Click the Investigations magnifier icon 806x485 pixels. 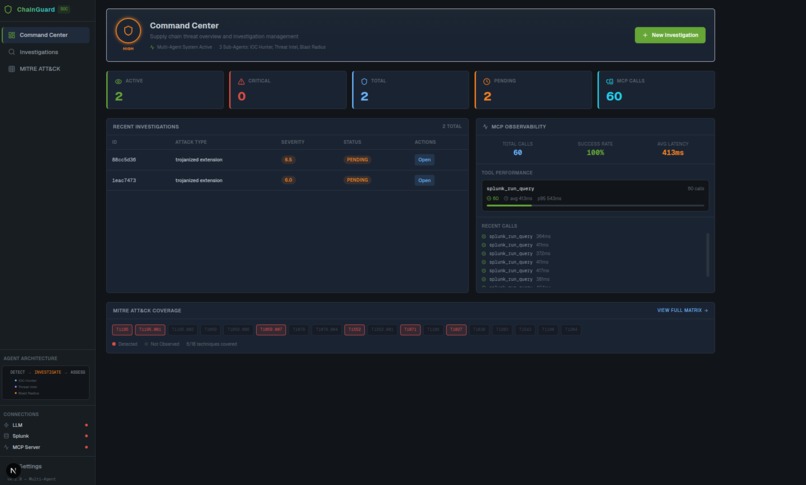click(x=11, y=52)
